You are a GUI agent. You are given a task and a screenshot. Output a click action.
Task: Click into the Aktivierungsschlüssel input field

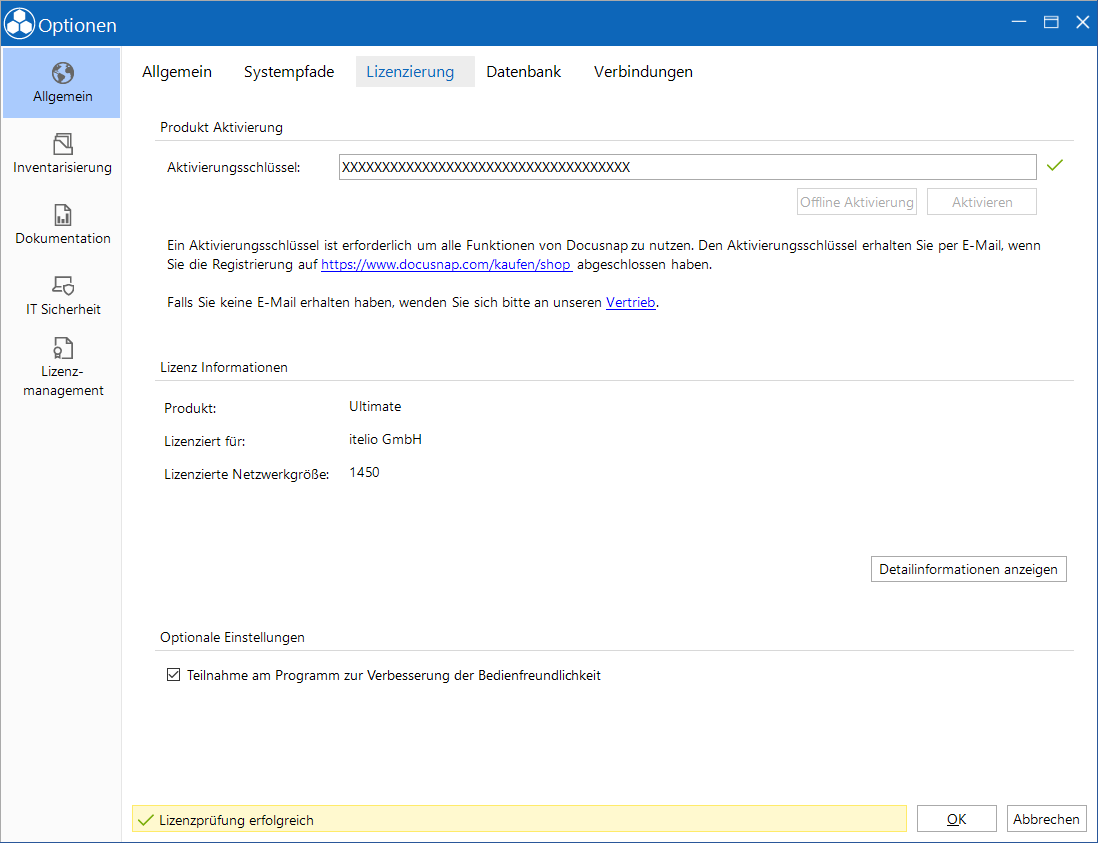tap(688, 167)
